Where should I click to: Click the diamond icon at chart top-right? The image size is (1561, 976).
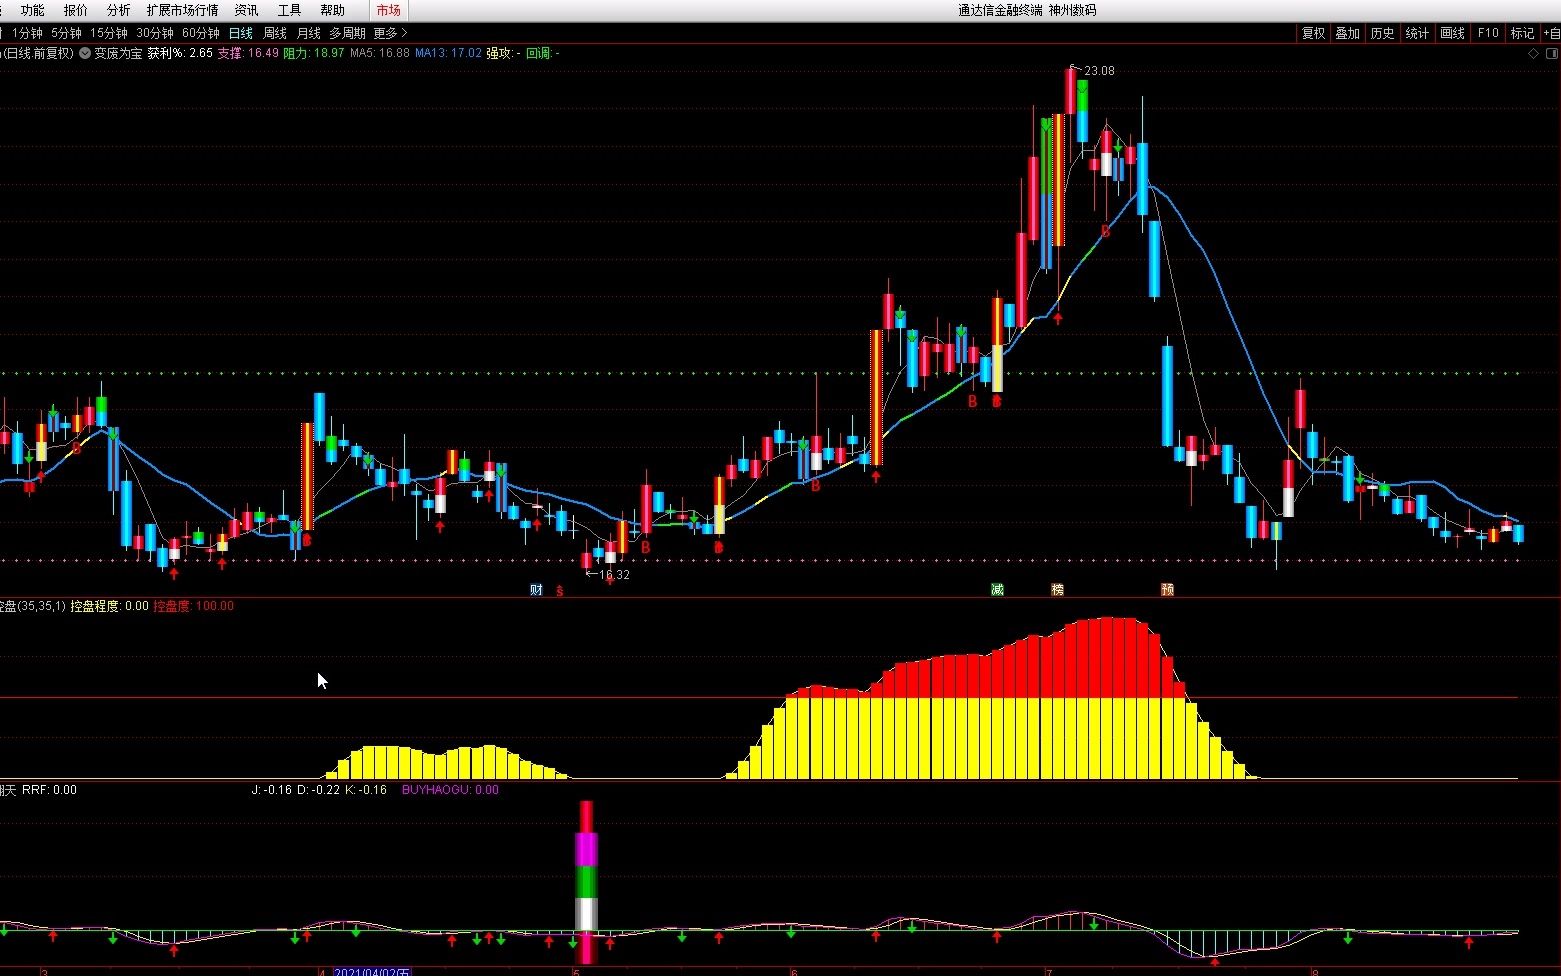pyautogui.click(x=1534, y=54)
